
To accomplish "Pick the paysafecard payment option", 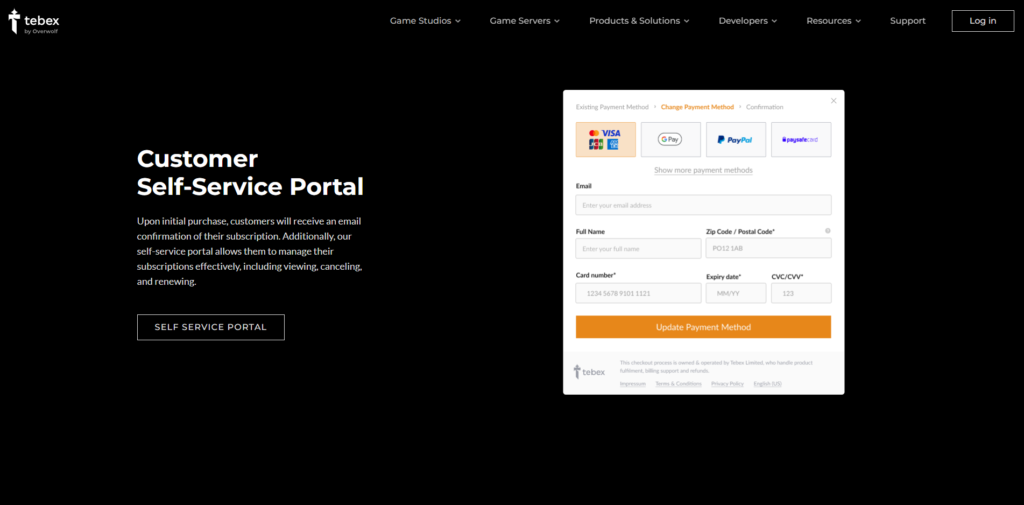I will click(x=800, y=139).
